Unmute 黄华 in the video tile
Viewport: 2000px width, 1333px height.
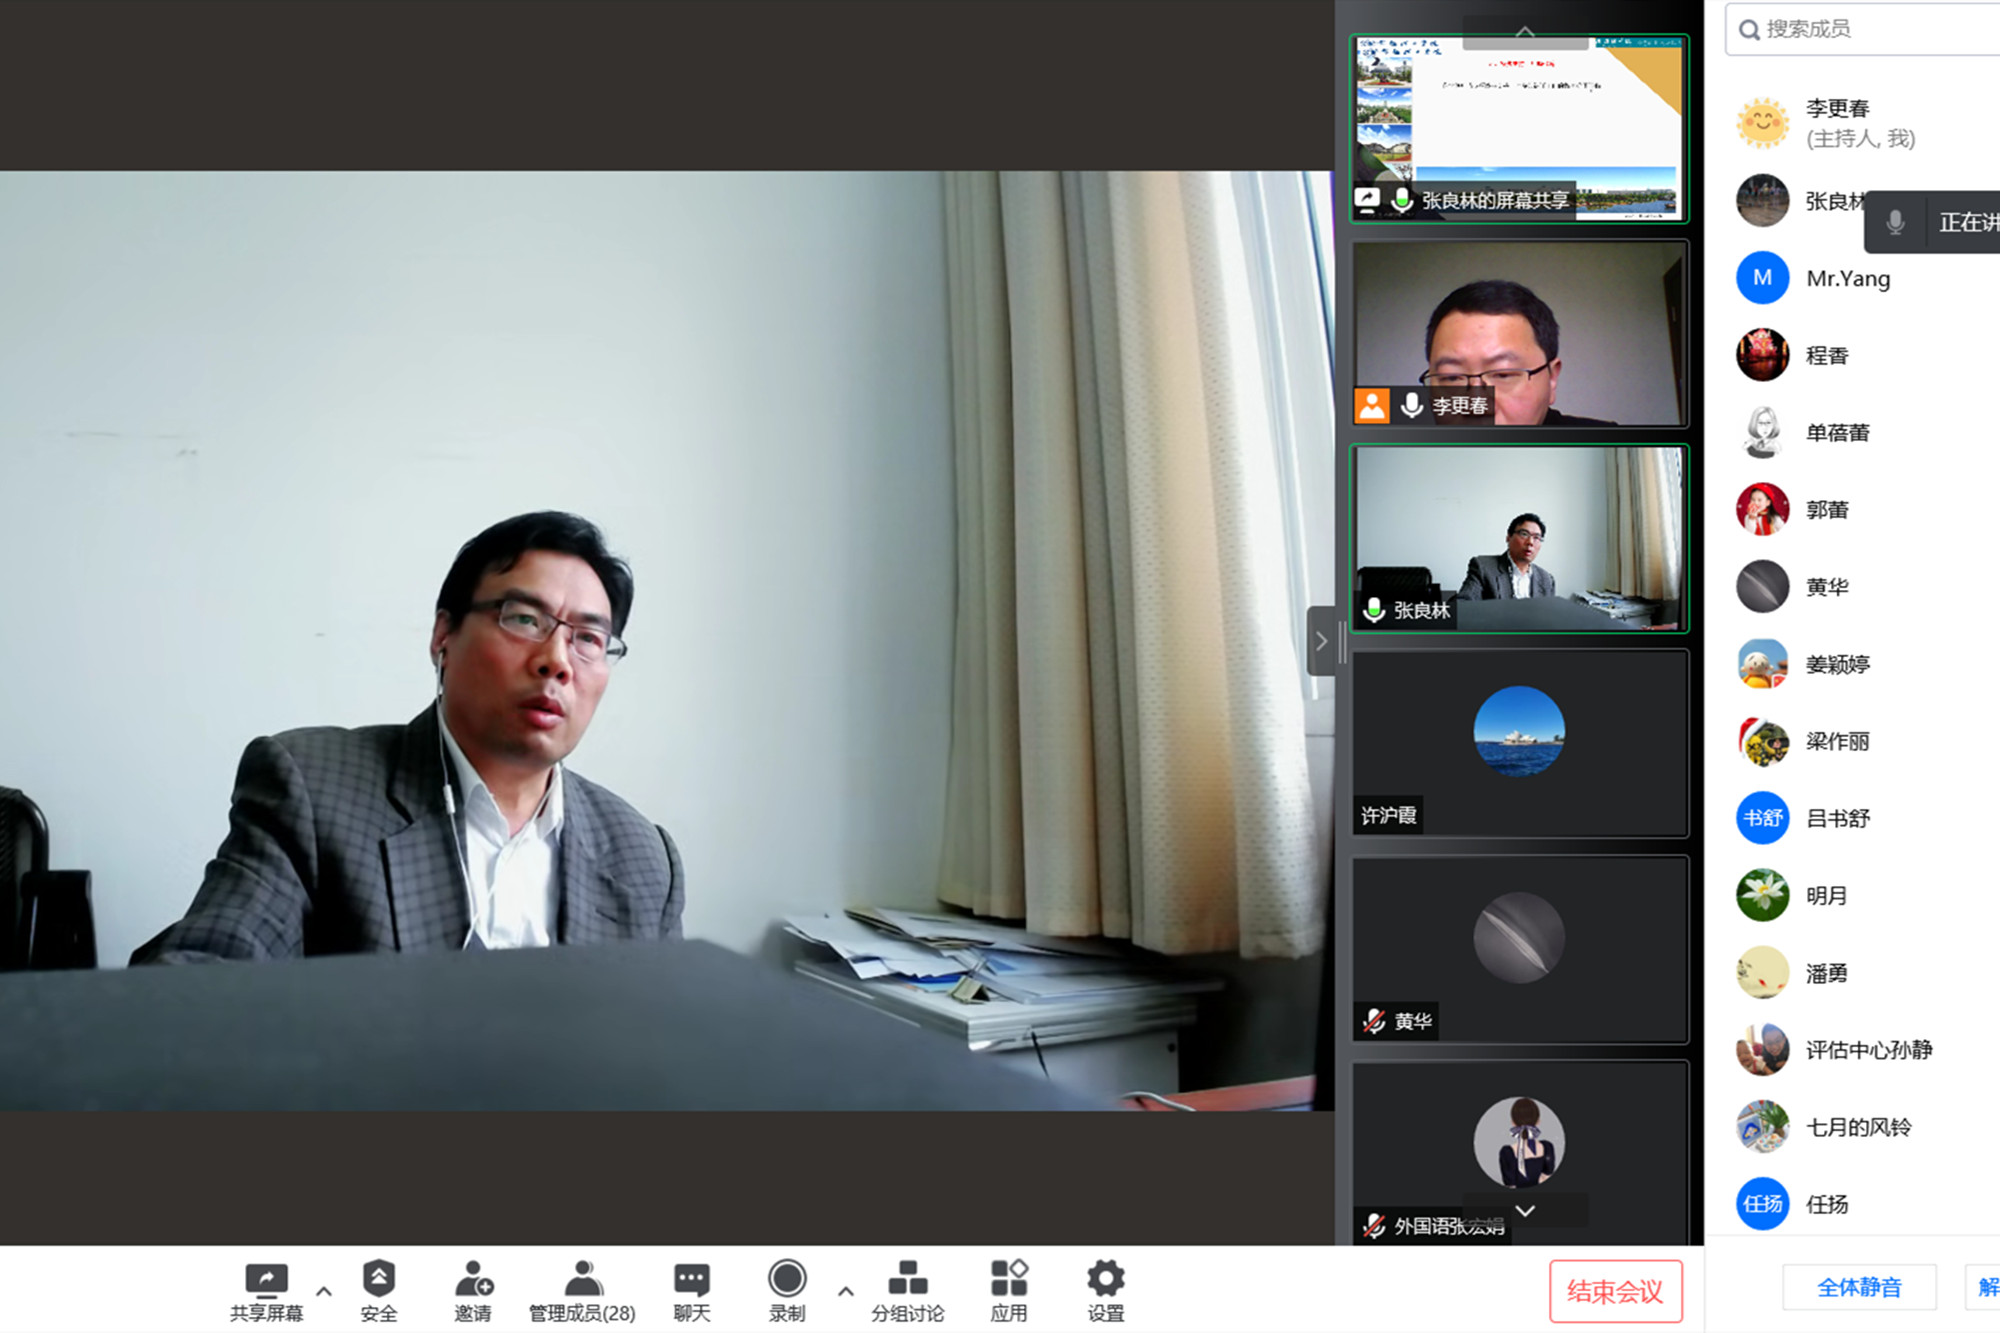tap(1375, 1021)
